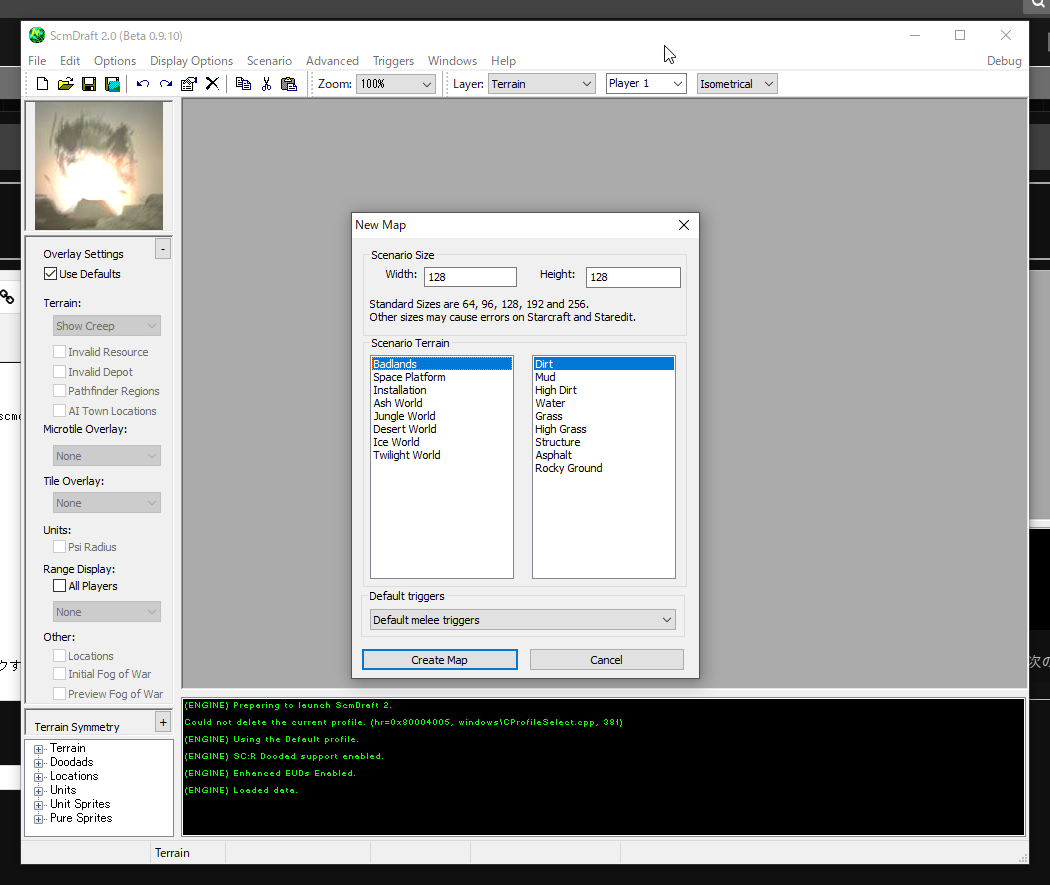This screenshot has width=1050, height=885.
Task: Select High Grass terrain type
Action: (x=604, y=429)
